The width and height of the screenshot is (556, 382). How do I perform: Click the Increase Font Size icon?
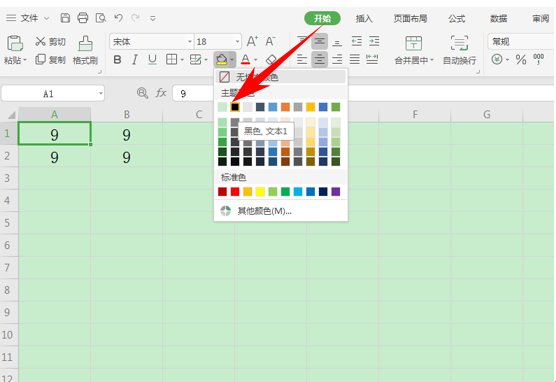coord(252,41)
